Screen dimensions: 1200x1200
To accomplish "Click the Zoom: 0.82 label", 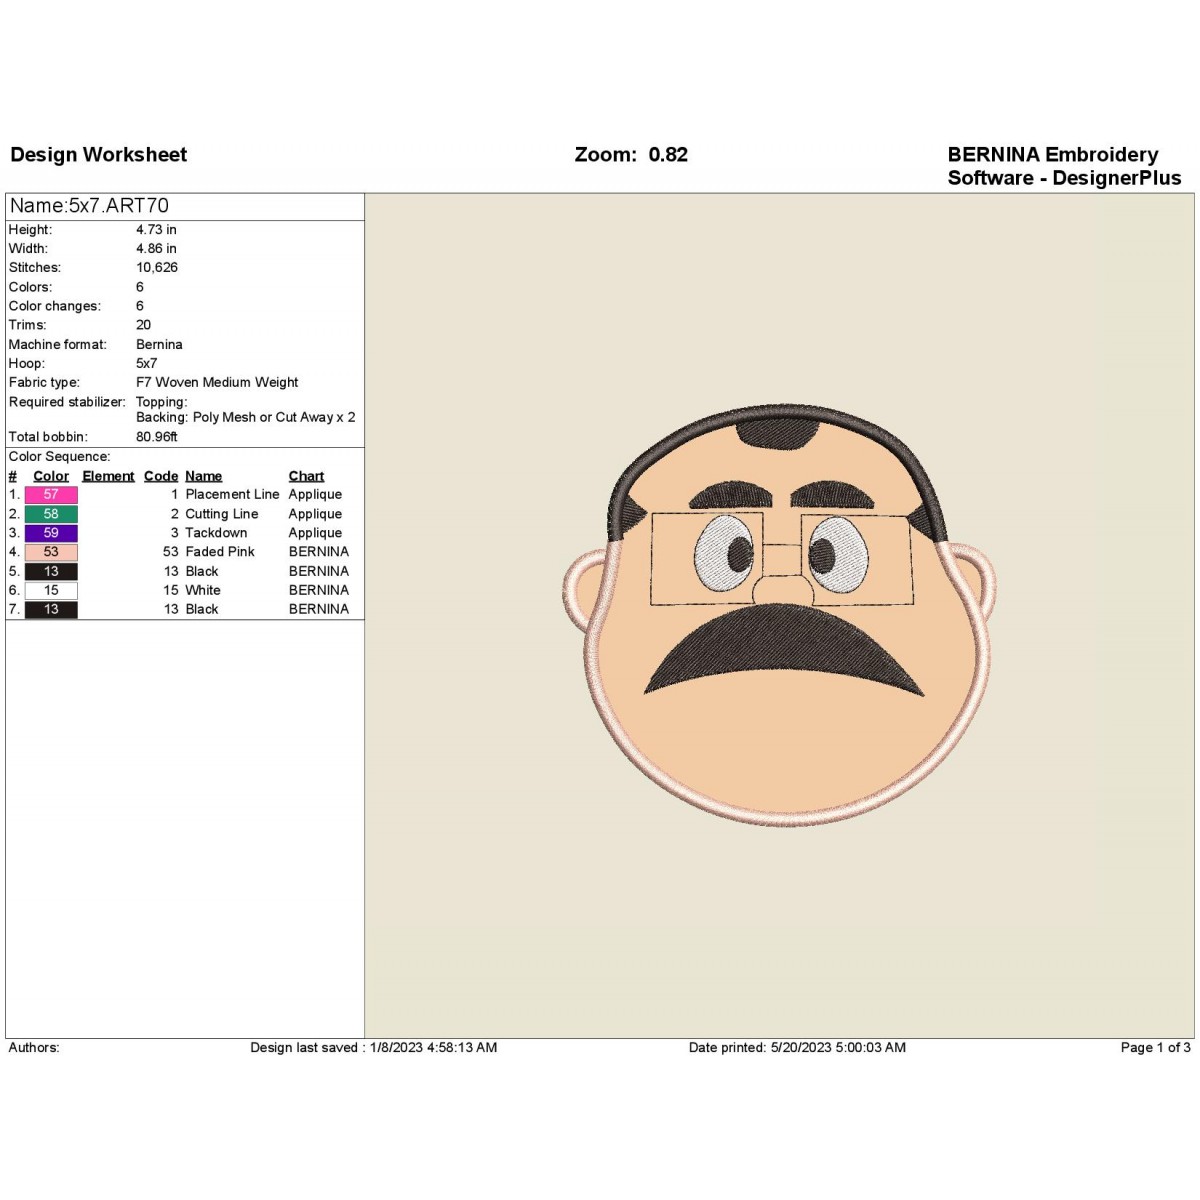I will point(631,154).
